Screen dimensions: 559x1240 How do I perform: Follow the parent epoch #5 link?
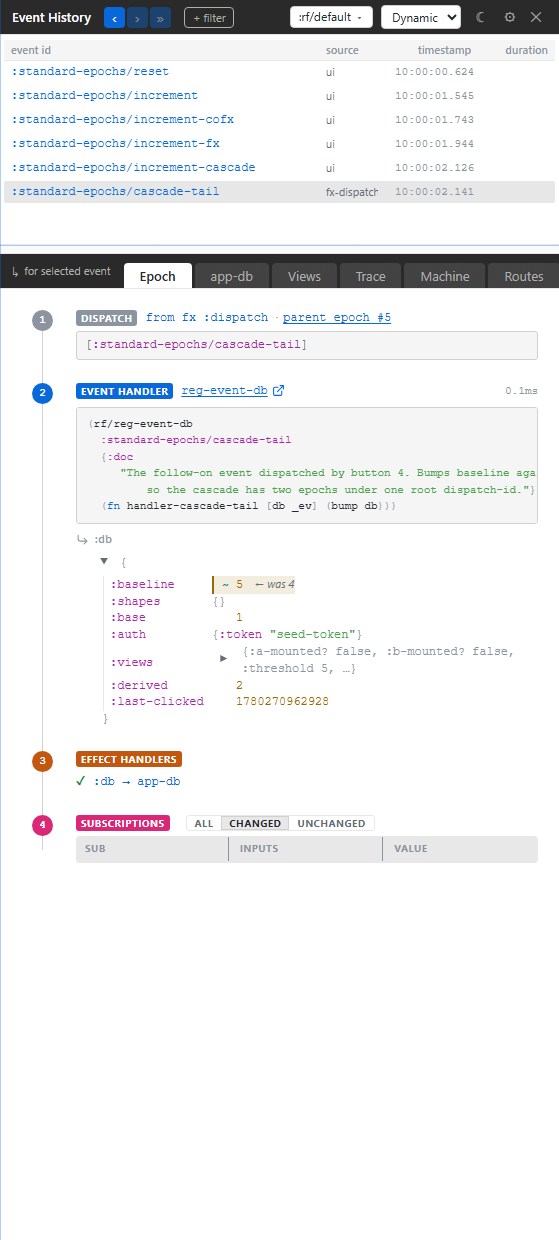[x=337, y=318]
